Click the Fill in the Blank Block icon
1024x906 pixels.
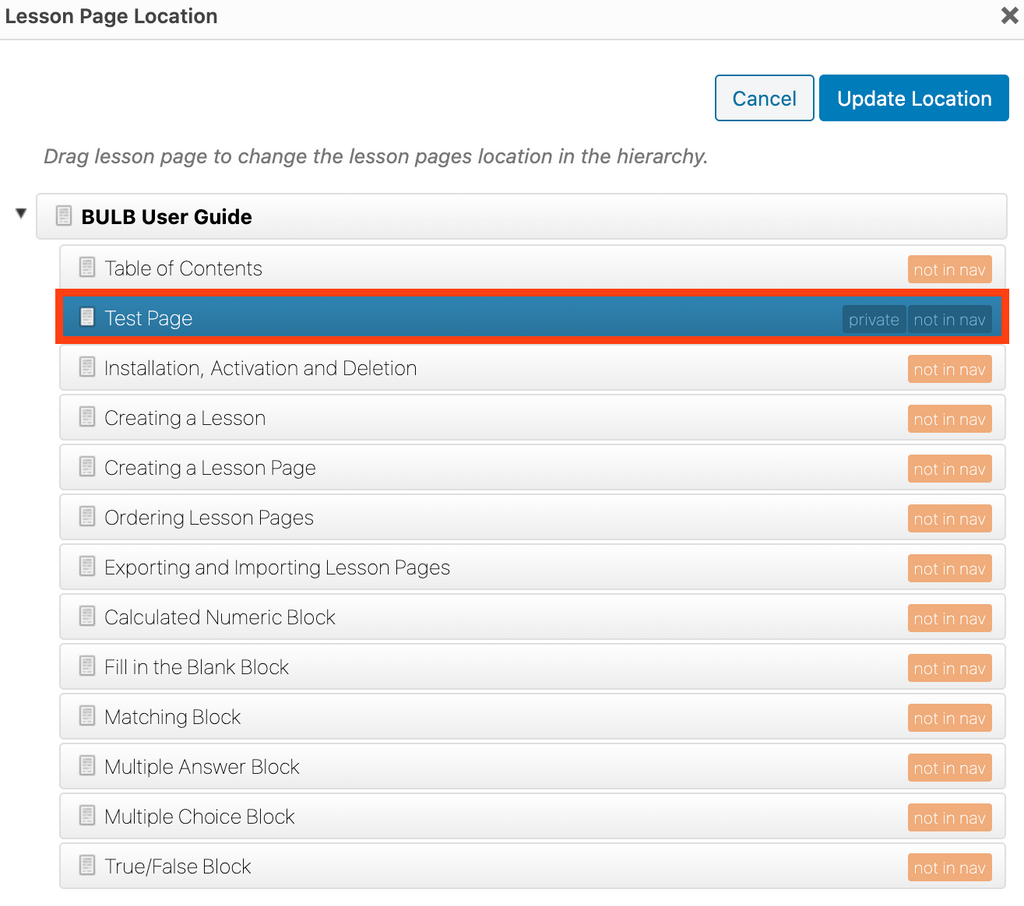87,666
